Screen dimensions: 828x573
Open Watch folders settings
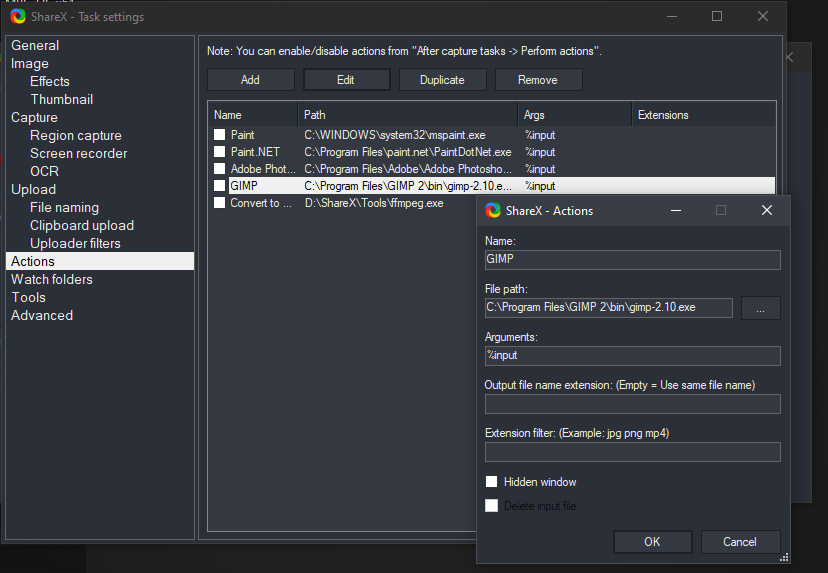[52, 279]
